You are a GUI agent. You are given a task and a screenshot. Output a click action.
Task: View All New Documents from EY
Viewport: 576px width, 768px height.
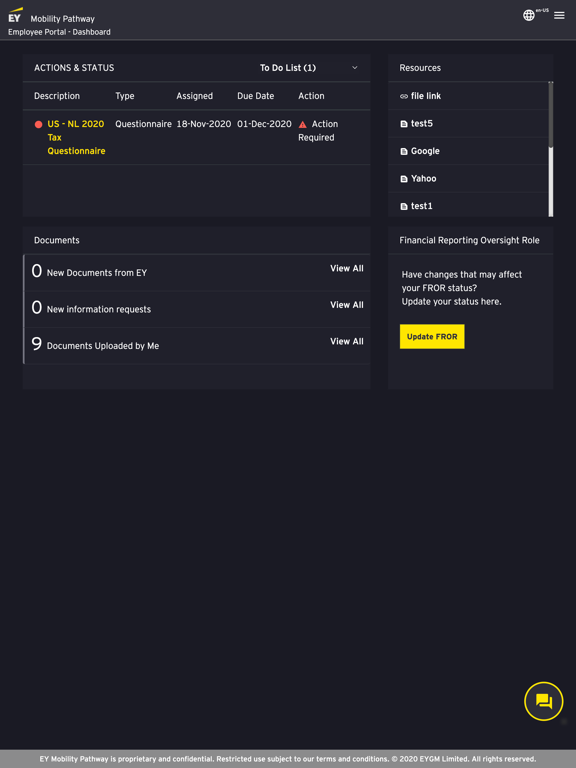tap(347, 268)
